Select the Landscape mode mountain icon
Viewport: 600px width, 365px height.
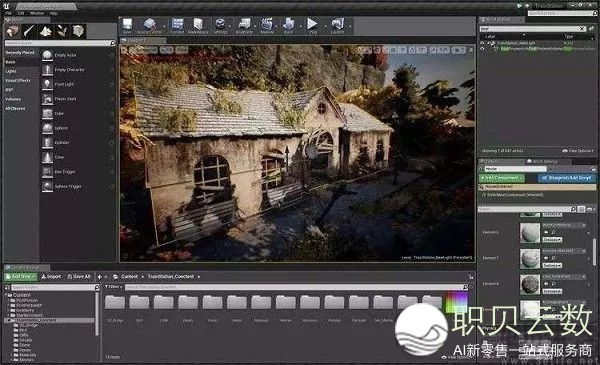(x=46, y=31)
